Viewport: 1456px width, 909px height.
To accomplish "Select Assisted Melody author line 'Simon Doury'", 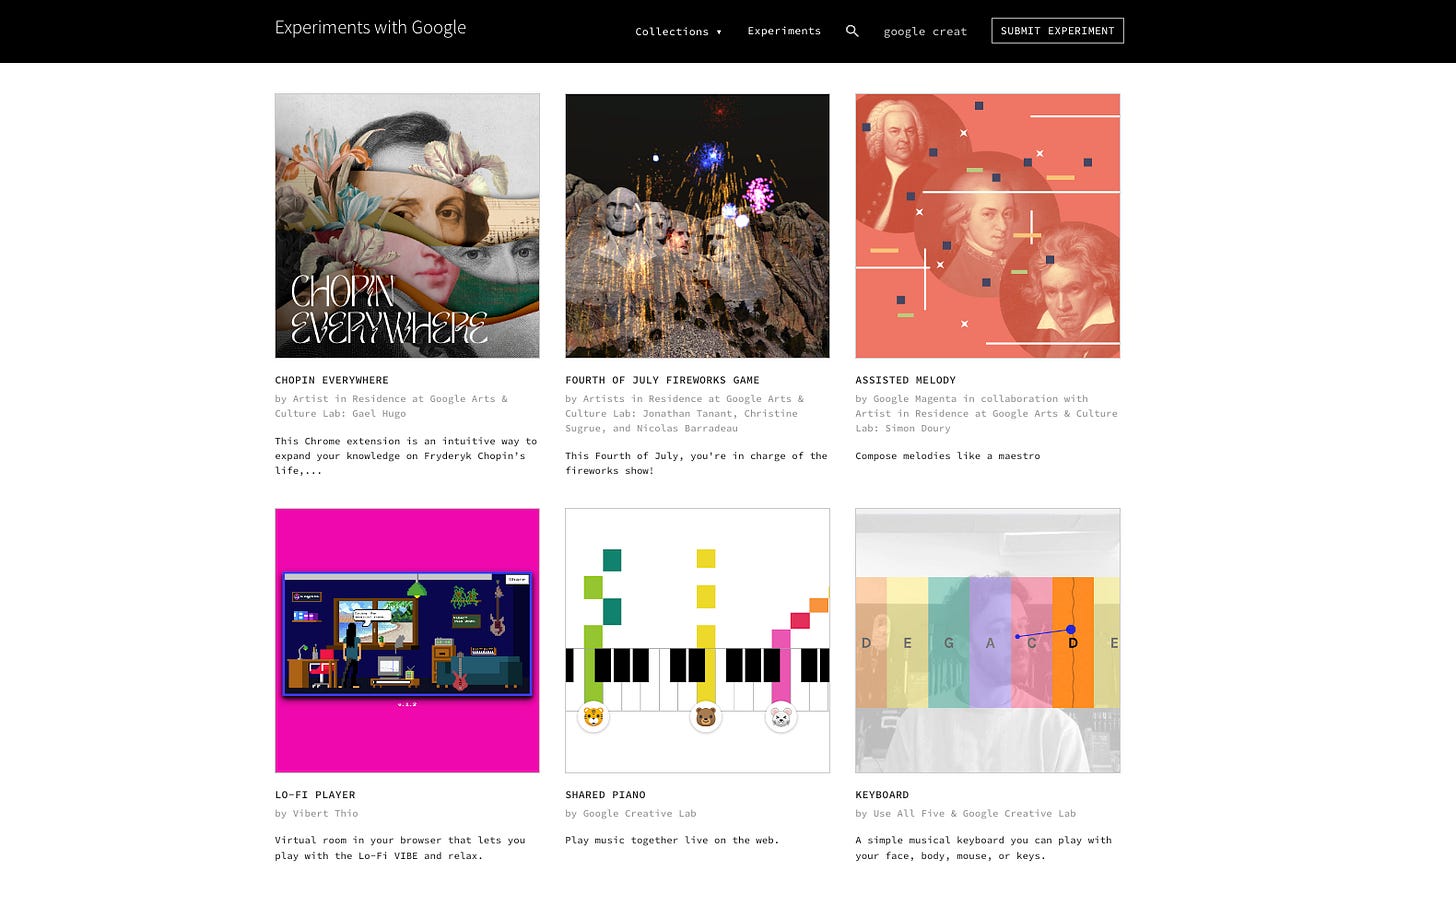I will [x=920, y=428].
